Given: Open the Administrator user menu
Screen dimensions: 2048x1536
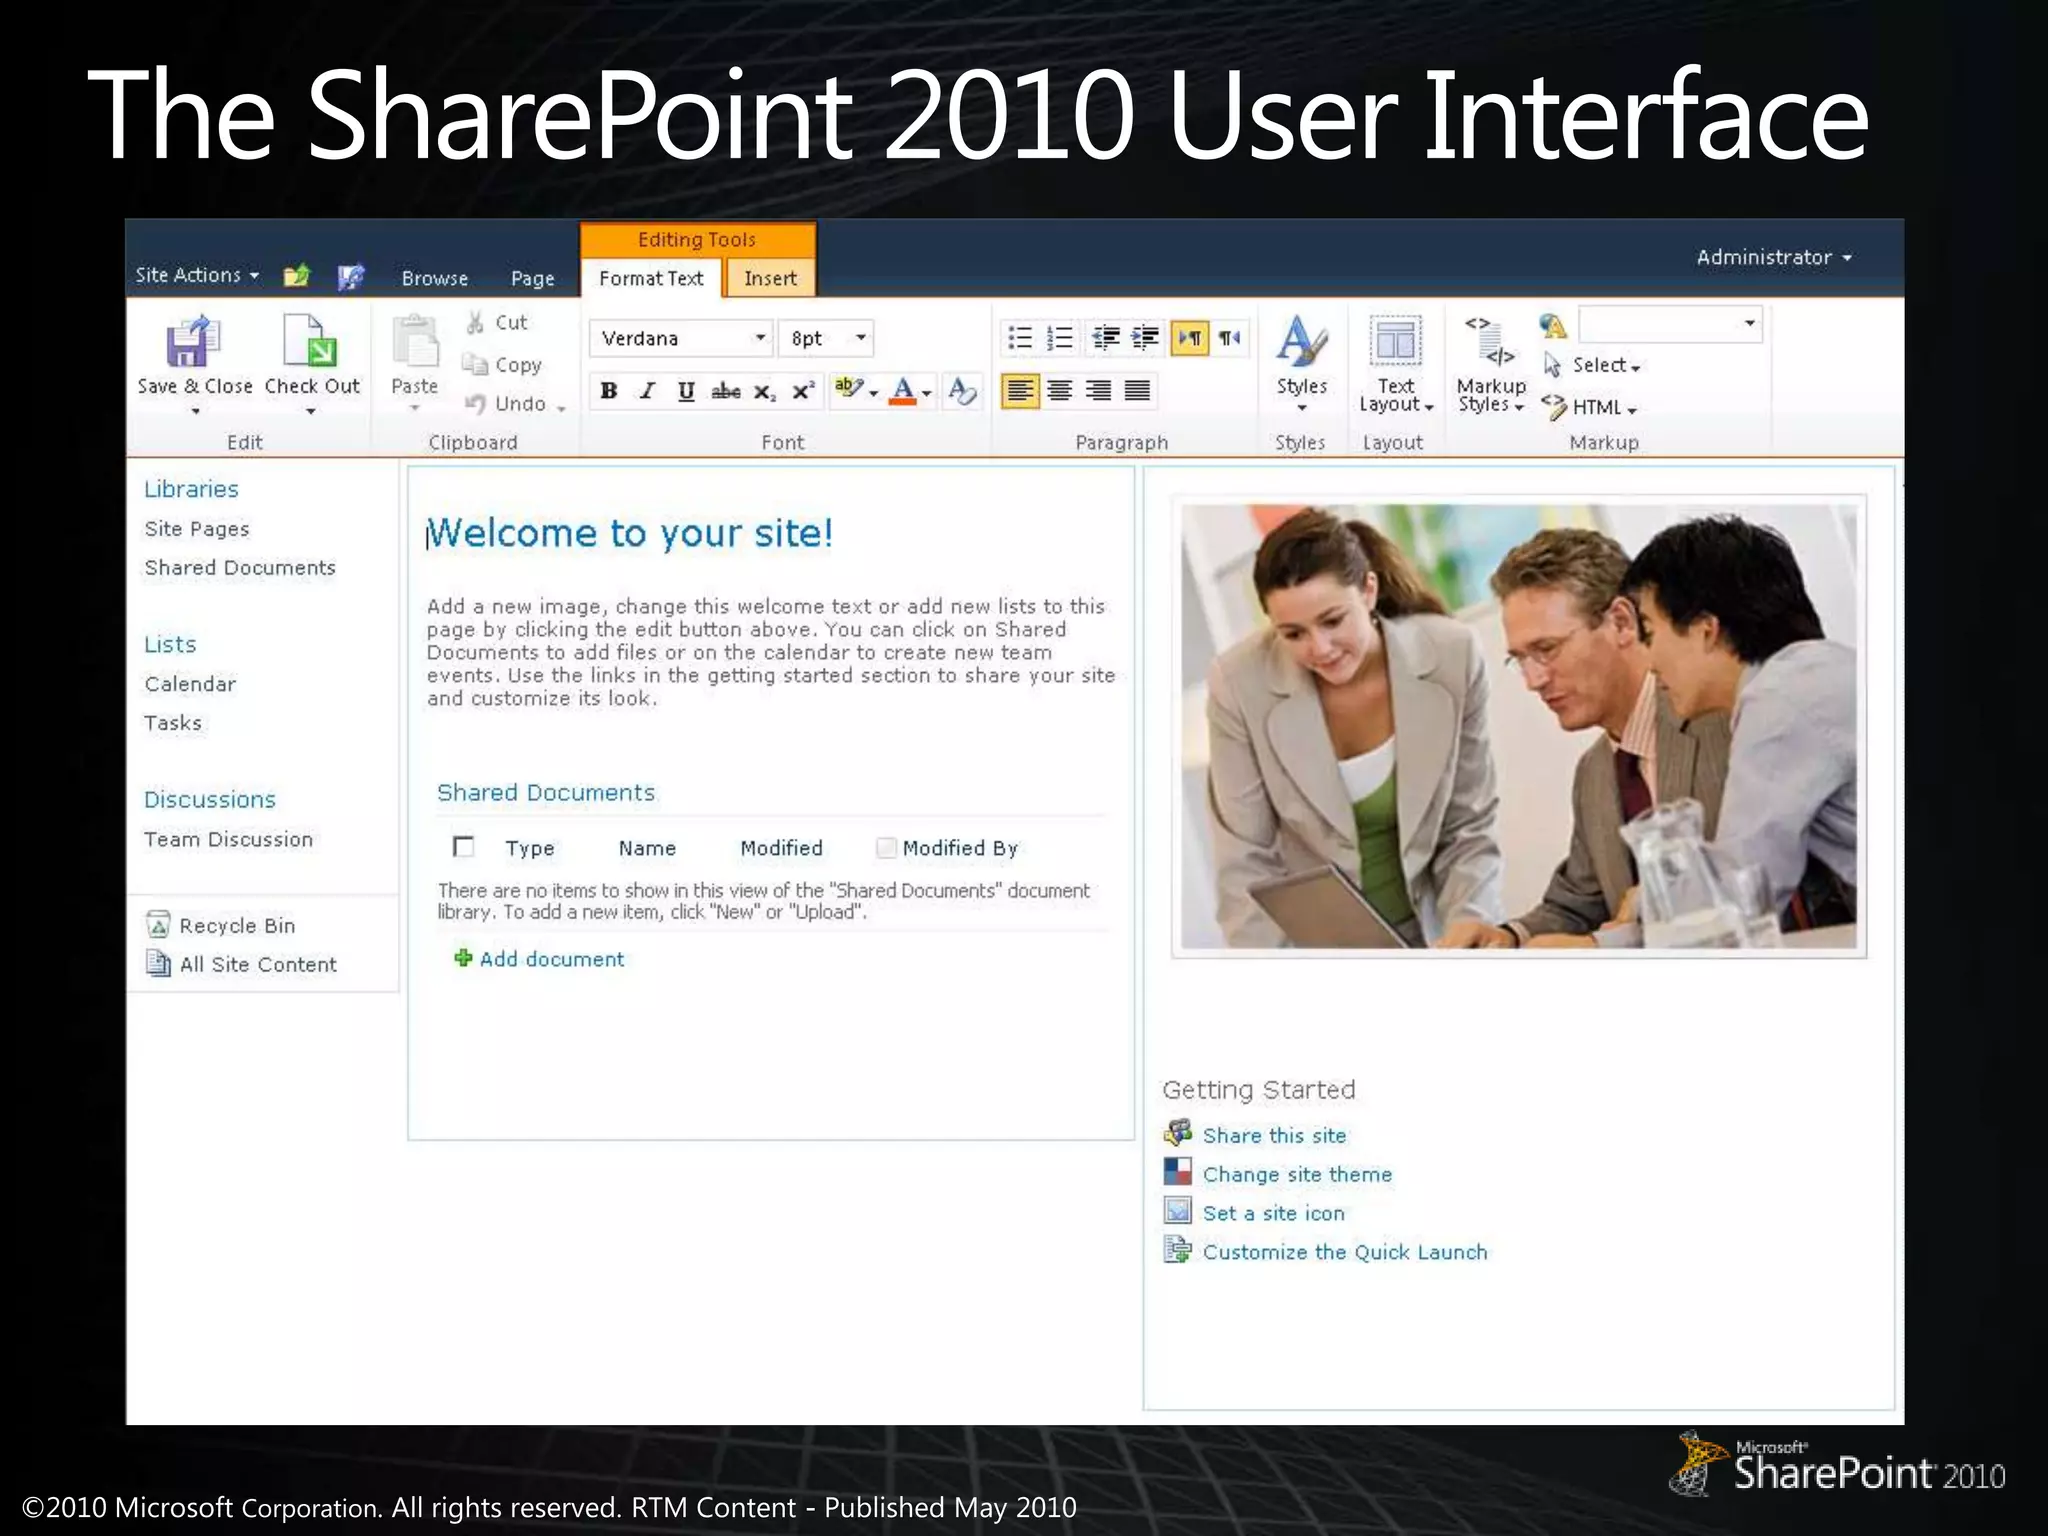Looking at the screenshot, I should (1774, 257).
